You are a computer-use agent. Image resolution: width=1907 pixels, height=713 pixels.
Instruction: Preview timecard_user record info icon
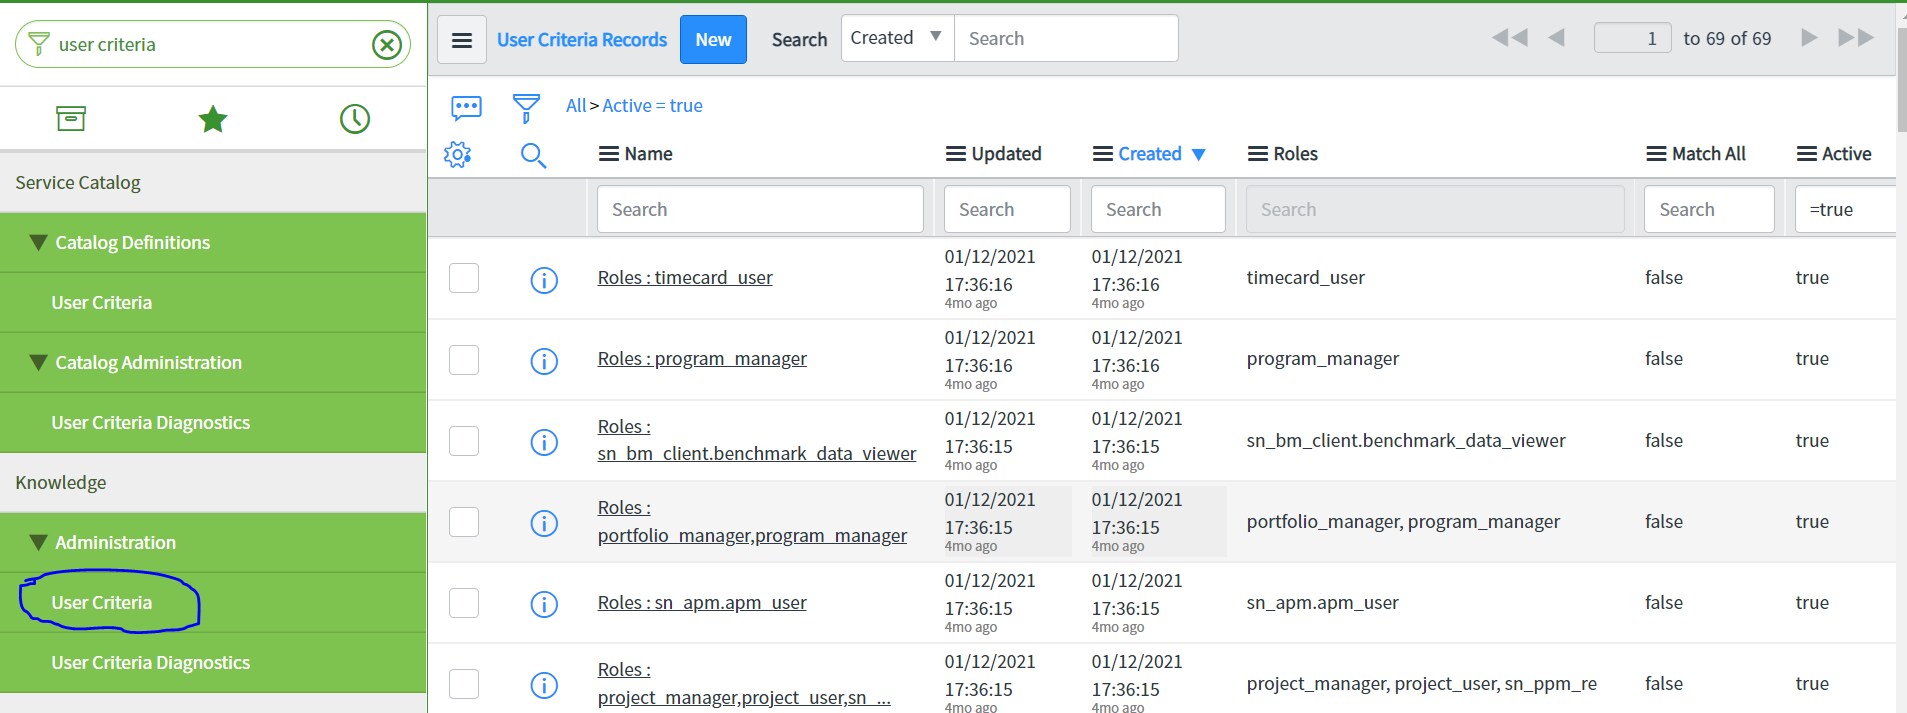544,280
